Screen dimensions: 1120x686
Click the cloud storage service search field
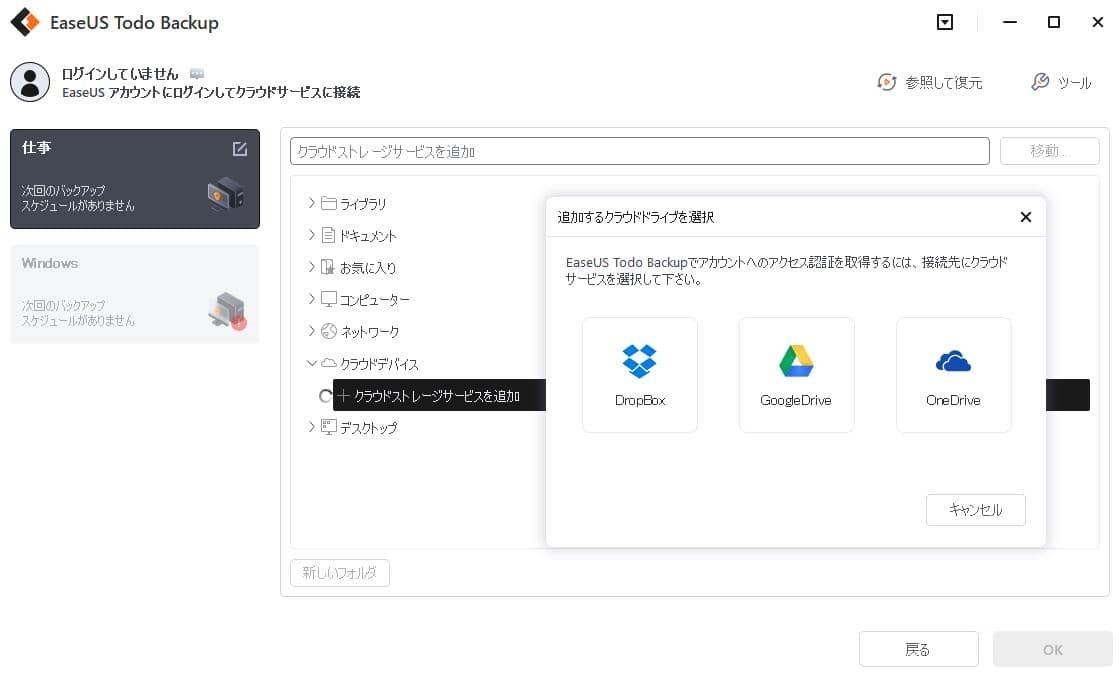pos(639,150)
